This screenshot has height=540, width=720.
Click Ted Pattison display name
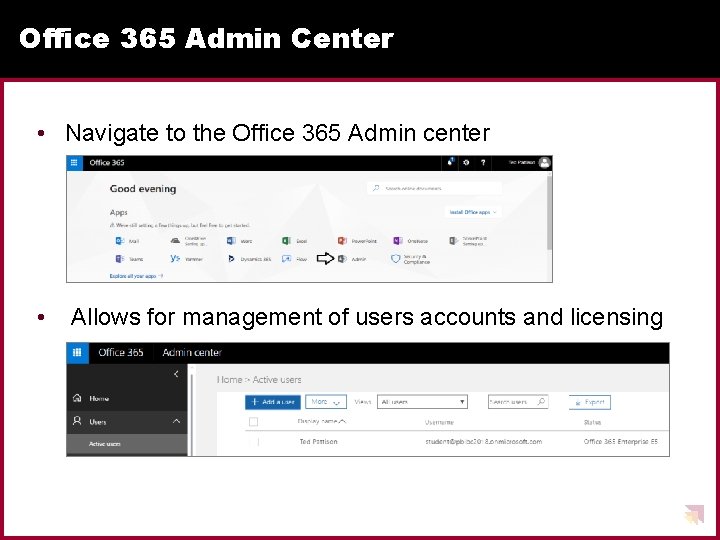coord(318,441)
